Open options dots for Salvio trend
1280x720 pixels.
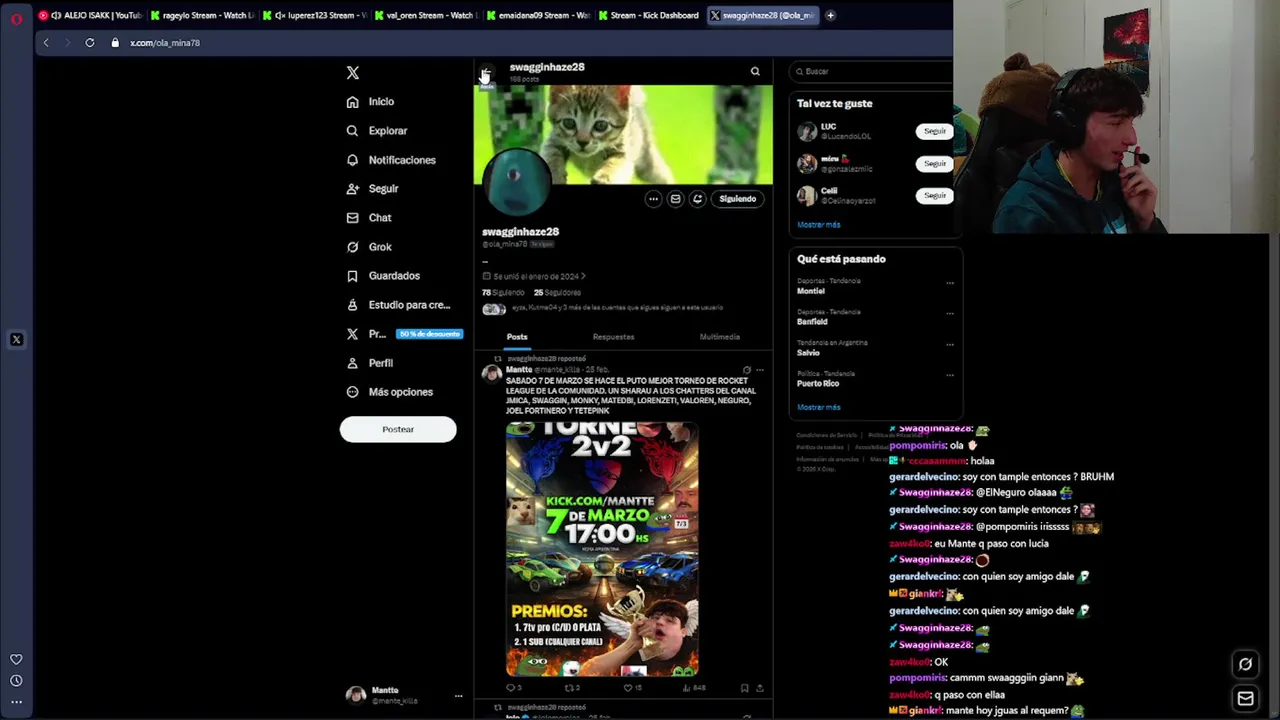(950, 345)
